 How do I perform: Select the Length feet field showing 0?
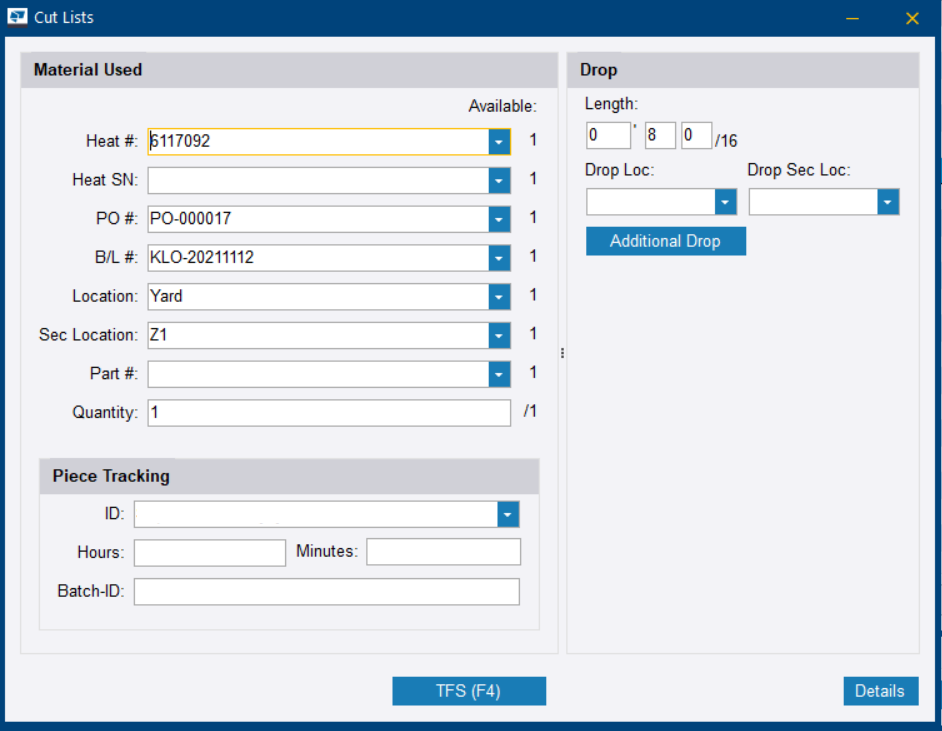click(608, 135)
